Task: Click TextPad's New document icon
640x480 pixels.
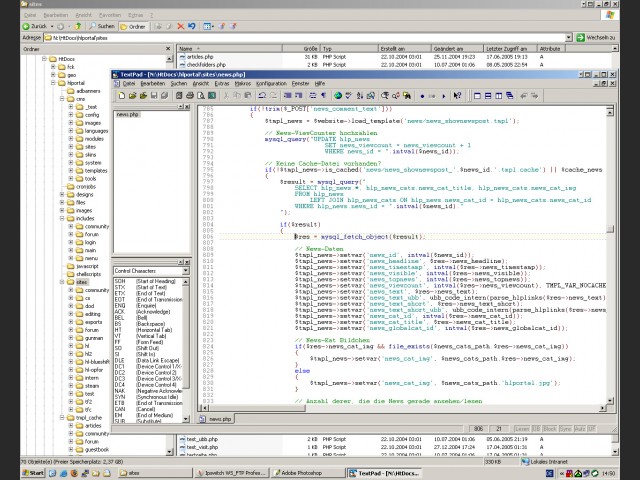Action: [121, 96]
